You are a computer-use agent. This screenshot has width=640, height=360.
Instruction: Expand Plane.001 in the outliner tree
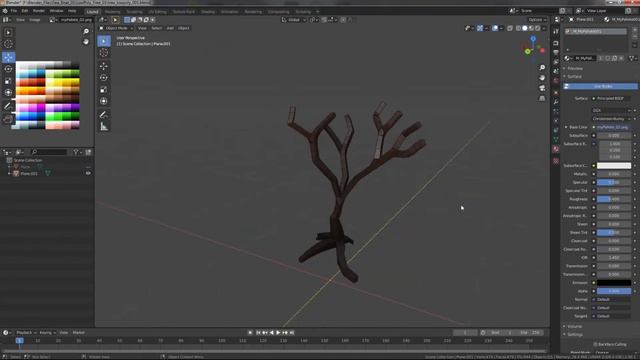point(9,173)
